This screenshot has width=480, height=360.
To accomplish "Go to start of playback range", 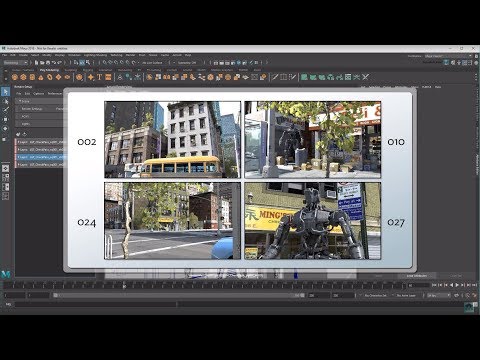I will (434, 285).
